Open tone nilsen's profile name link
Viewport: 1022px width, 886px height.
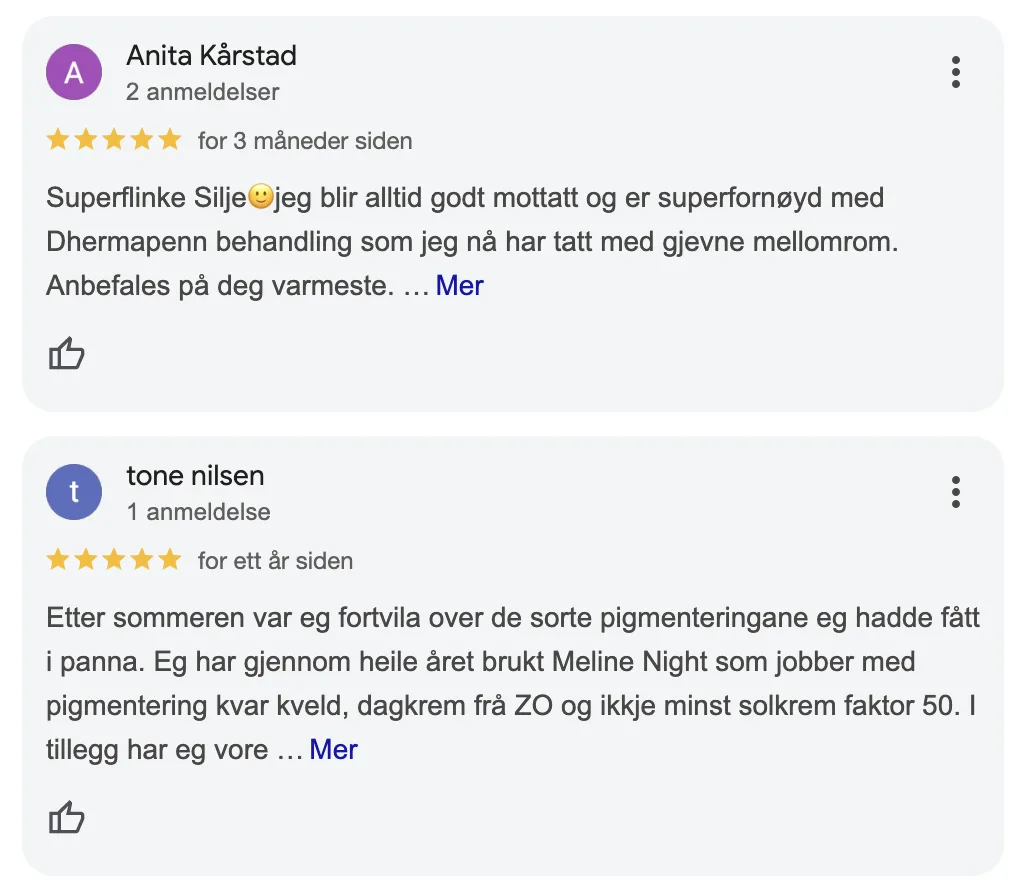(x=195, y=476)
